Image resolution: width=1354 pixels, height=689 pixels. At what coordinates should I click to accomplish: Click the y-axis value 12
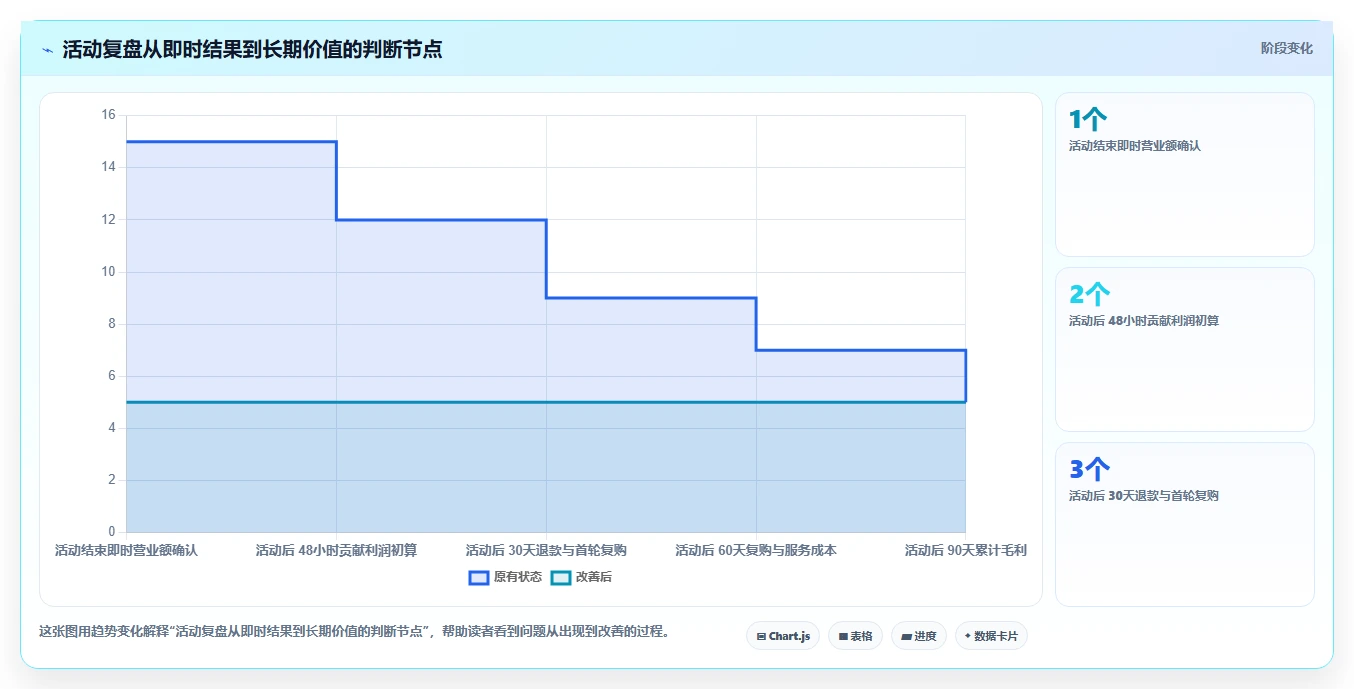[108, 219]
